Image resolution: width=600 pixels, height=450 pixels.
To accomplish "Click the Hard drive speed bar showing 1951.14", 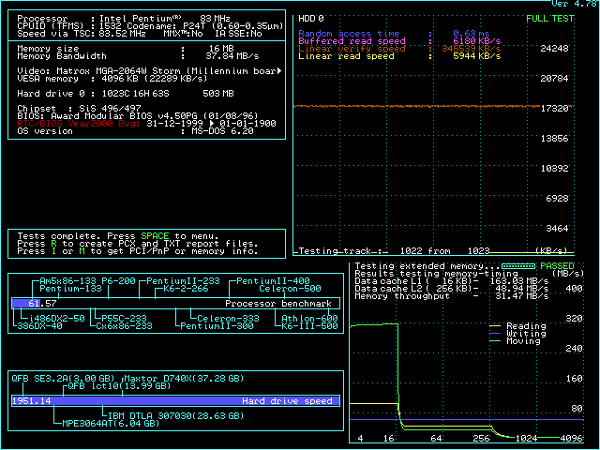I will (176, 401).
